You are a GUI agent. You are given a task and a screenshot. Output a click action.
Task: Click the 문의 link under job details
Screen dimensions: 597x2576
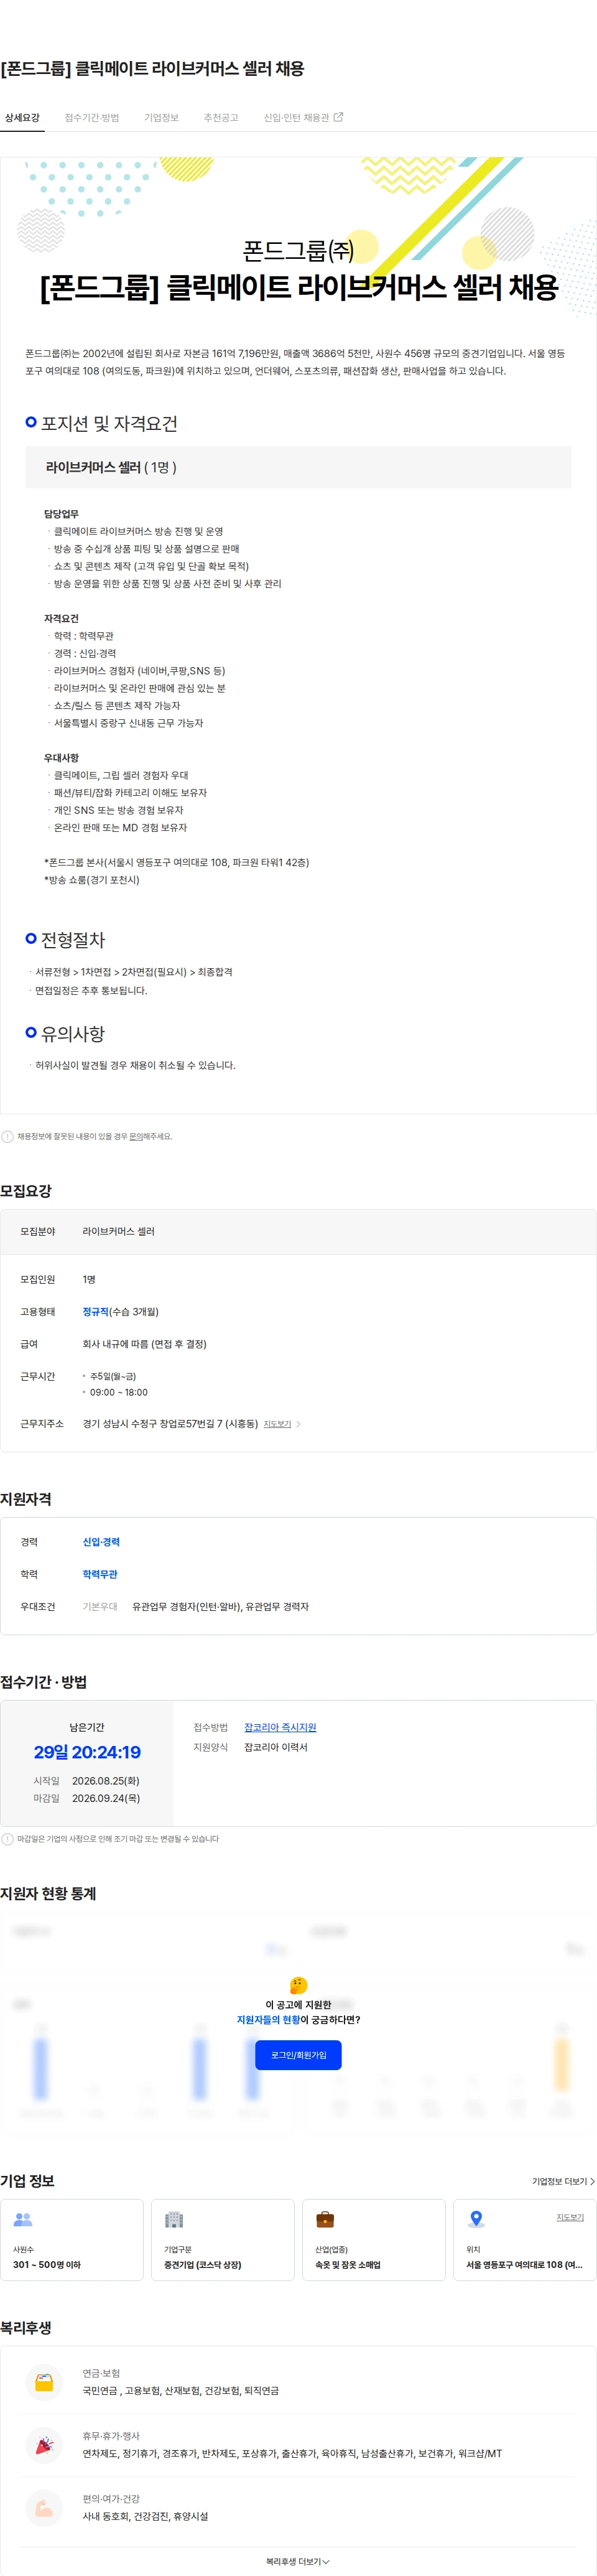coord(135,1136)
